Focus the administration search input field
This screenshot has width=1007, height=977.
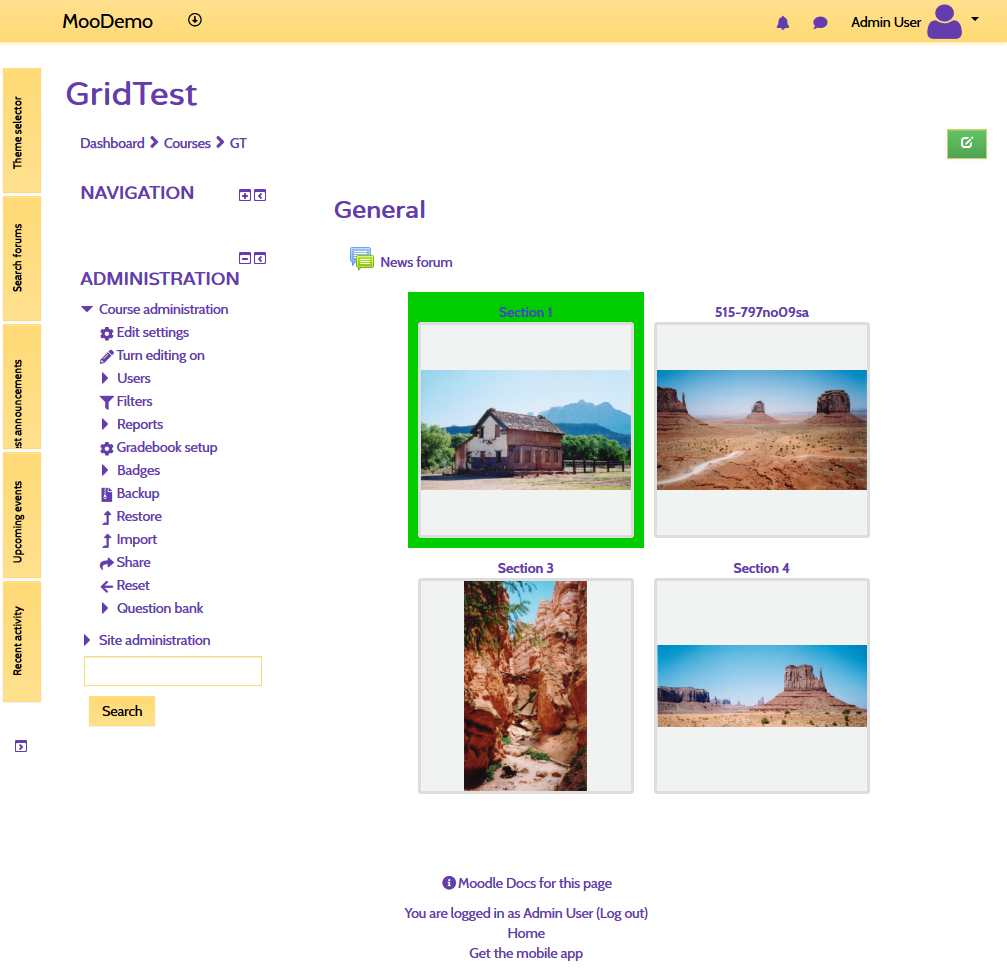[173, 671]
